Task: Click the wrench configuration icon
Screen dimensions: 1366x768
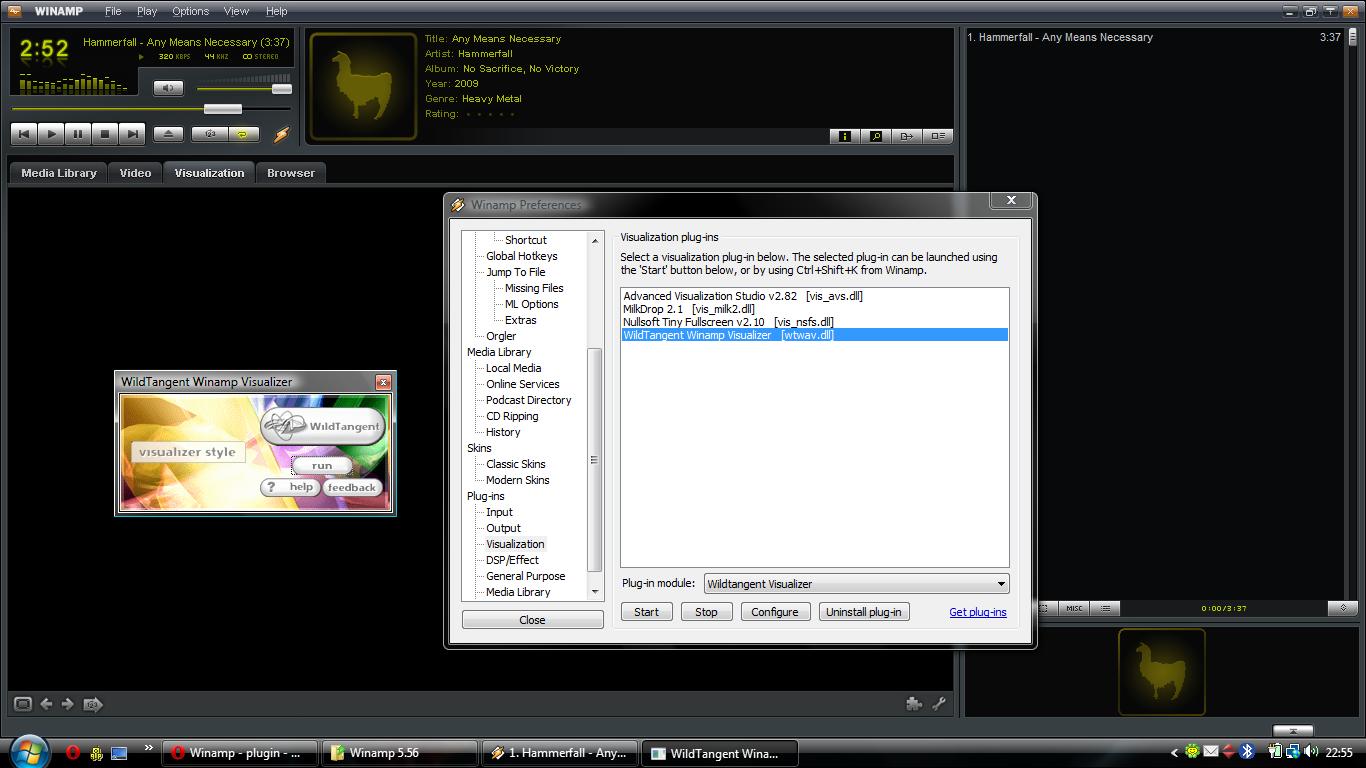Action: (x=939, y=704)
